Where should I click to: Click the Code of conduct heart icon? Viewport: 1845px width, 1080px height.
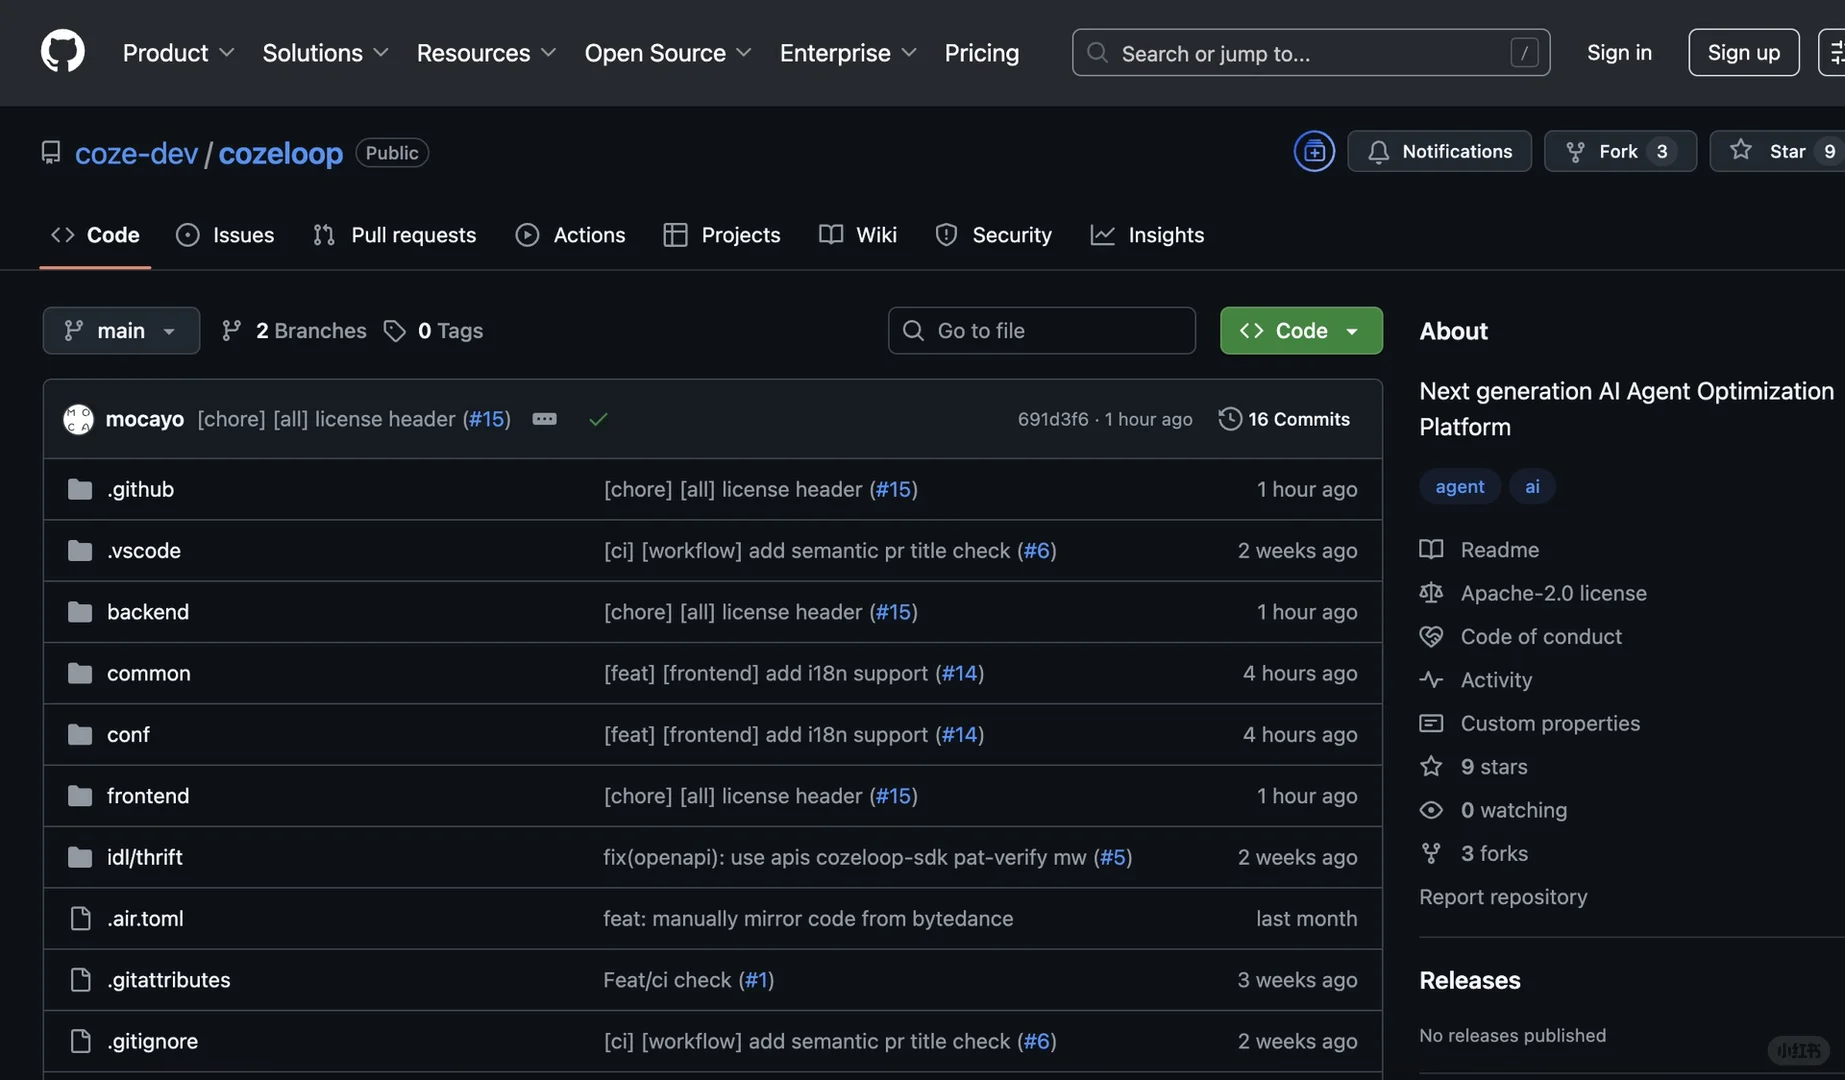[1431, 636]
